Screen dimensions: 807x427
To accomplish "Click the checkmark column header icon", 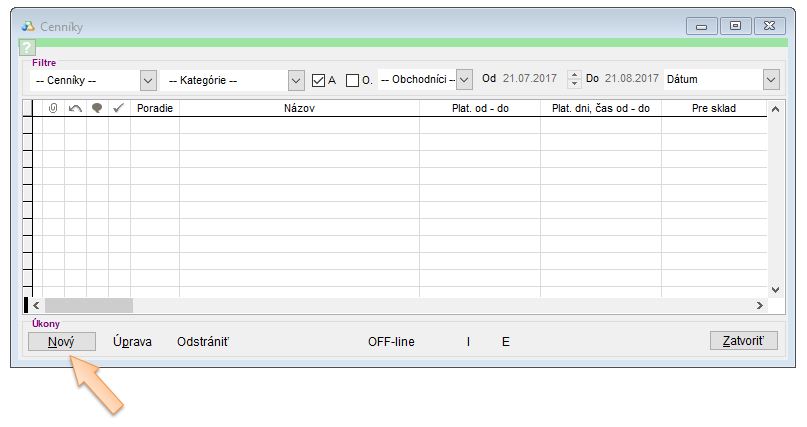I will click(119, 108).
